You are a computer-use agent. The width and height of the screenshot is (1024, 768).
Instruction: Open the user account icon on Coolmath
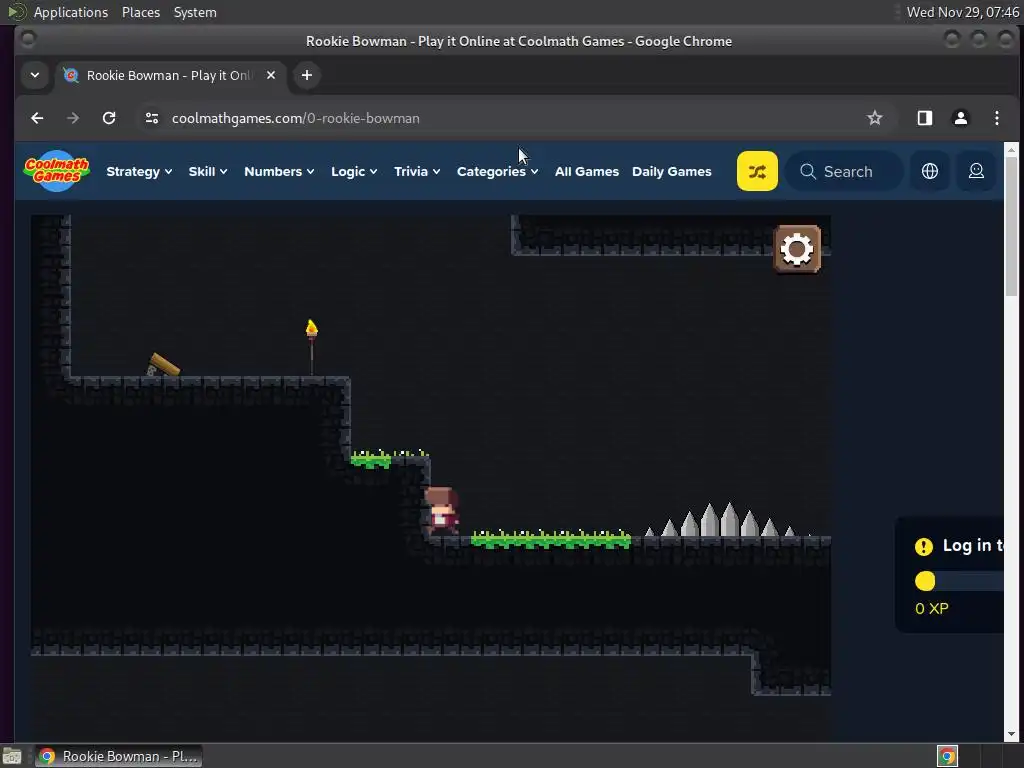click(x=976, y=171)
